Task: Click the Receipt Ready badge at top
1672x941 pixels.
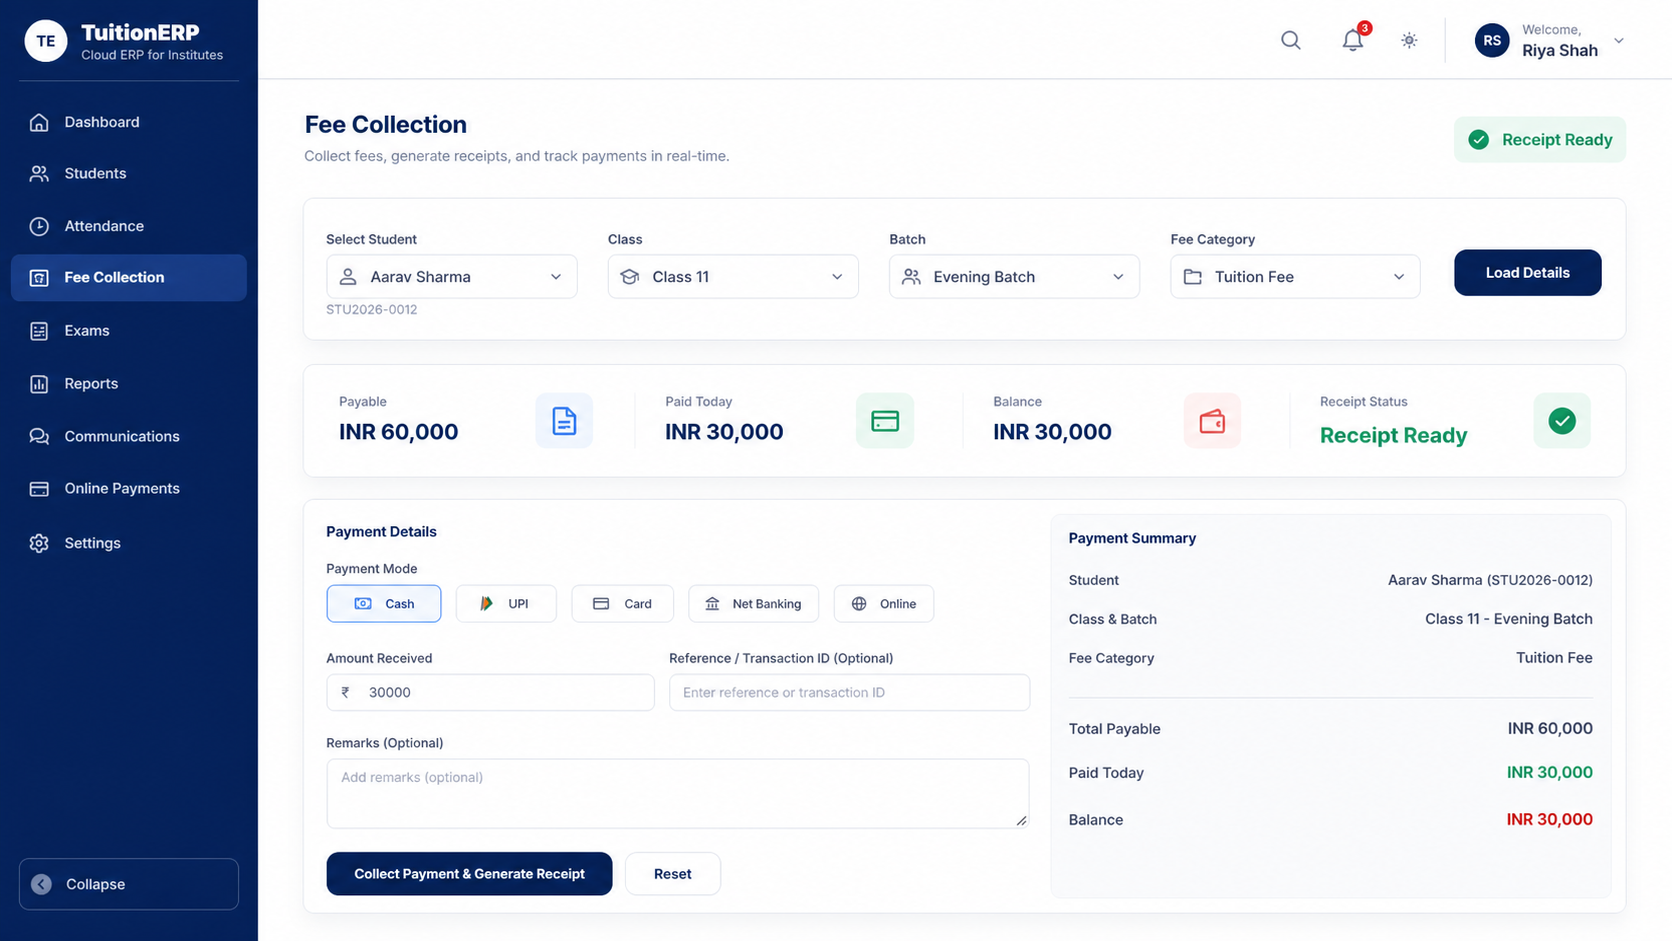Action: coord(1540,140)
